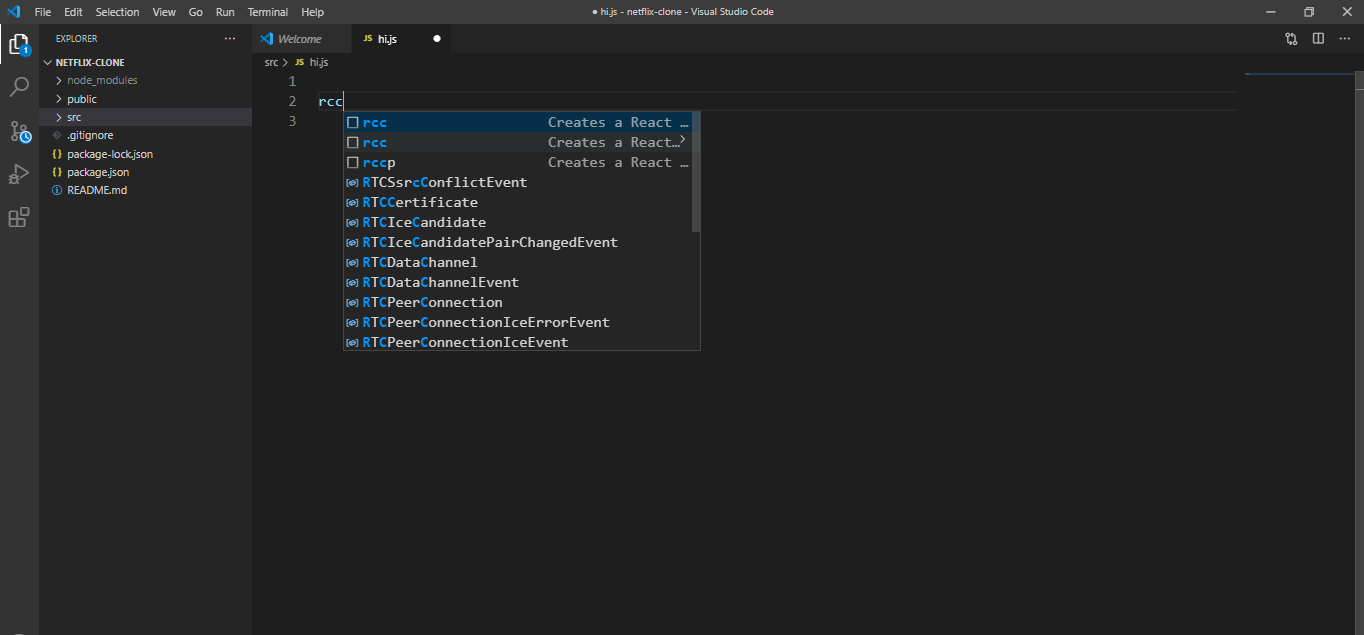1364x635 pixels.
Task: Split the editor using the toolbar icon
Action: coord(1317,38)
